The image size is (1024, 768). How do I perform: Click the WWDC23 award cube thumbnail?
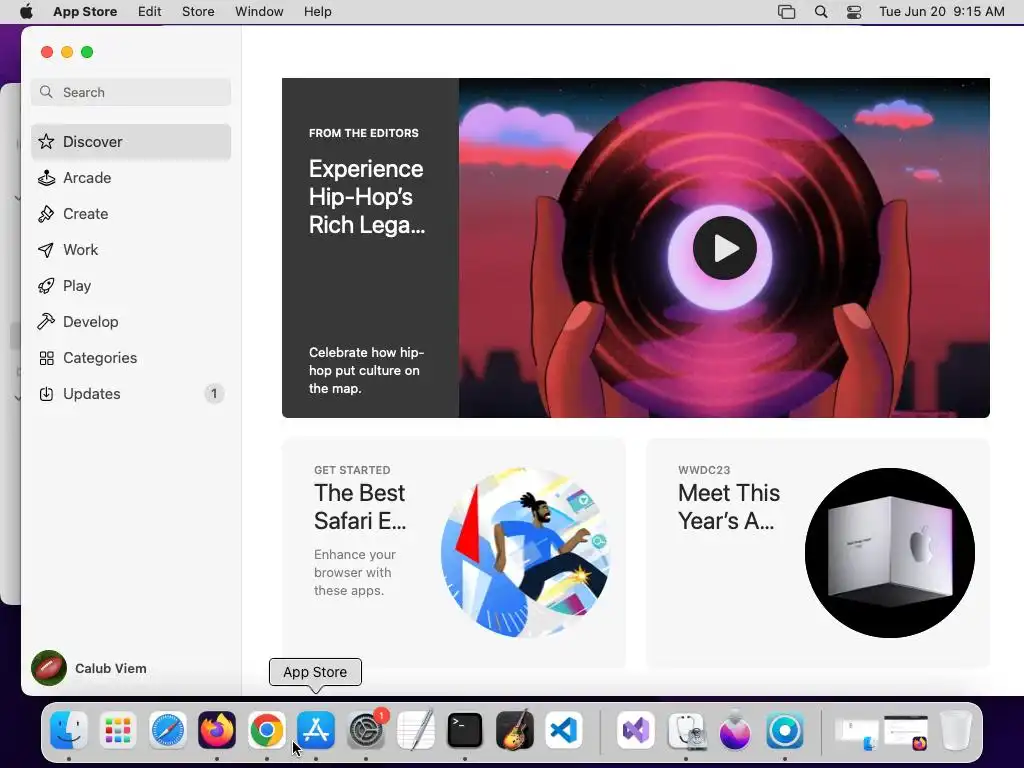pos(890,552)
